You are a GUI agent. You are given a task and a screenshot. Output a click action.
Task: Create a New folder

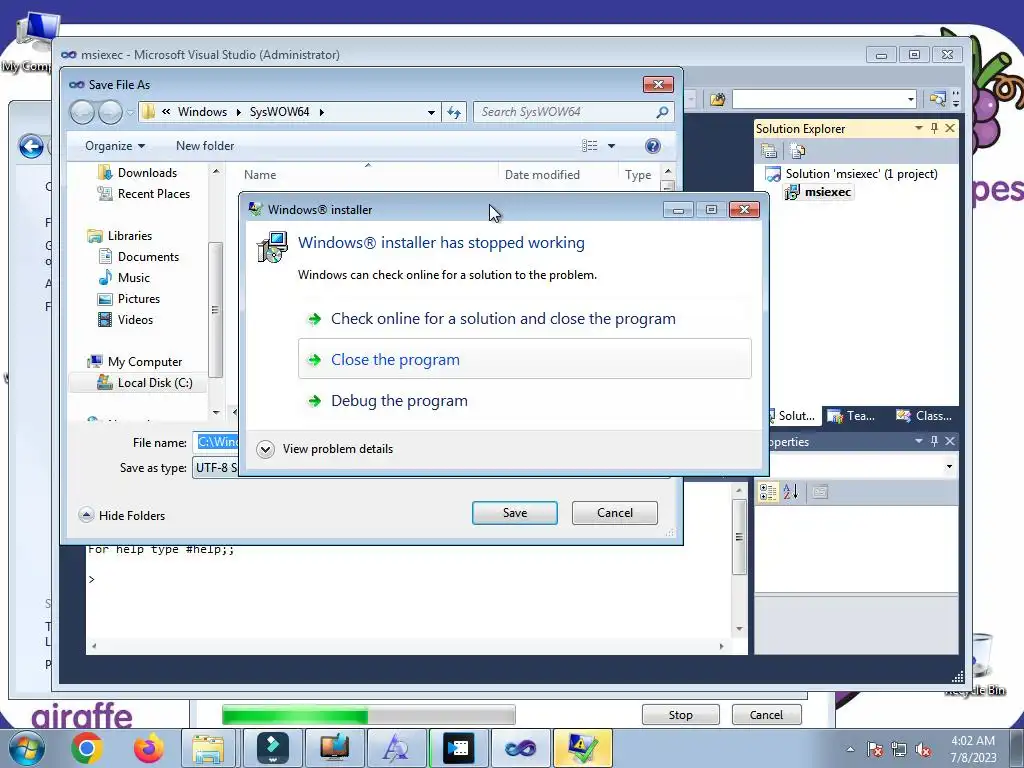point(205,146)
